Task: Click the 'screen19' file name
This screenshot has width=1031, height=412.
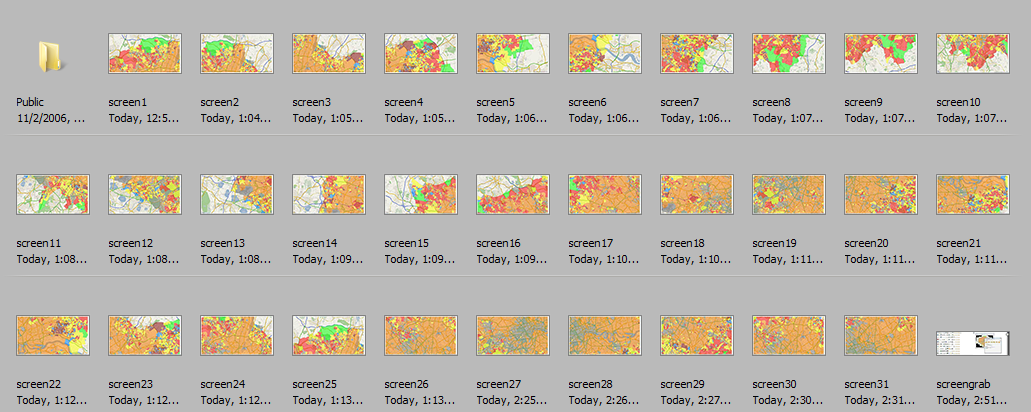Action: pyautogui.click(x=775, y=244)
